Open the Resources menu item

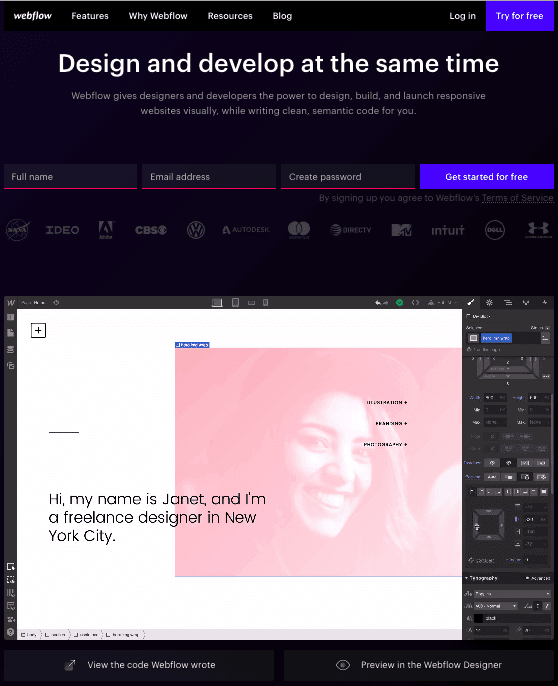tap(230, 16)
